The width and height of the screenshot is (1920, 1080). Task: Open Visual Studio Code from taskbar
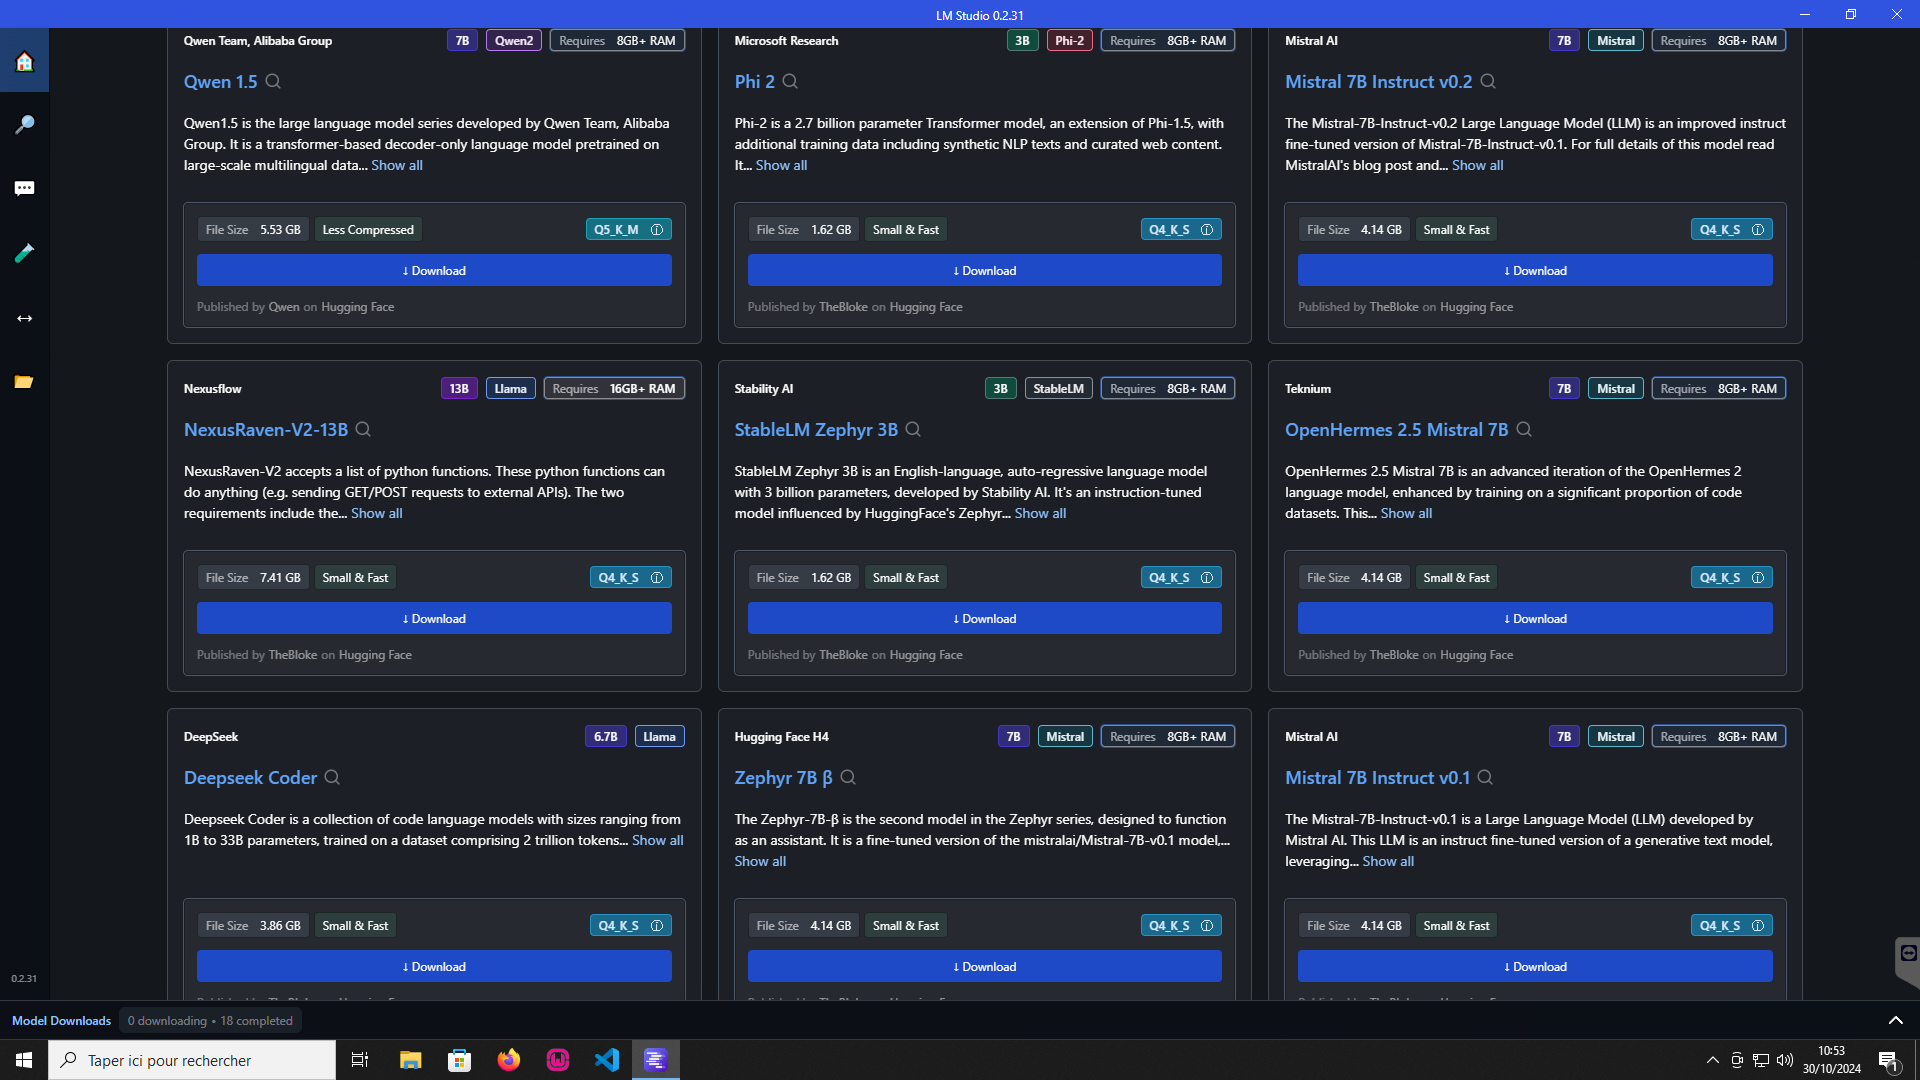(607, 1060)
